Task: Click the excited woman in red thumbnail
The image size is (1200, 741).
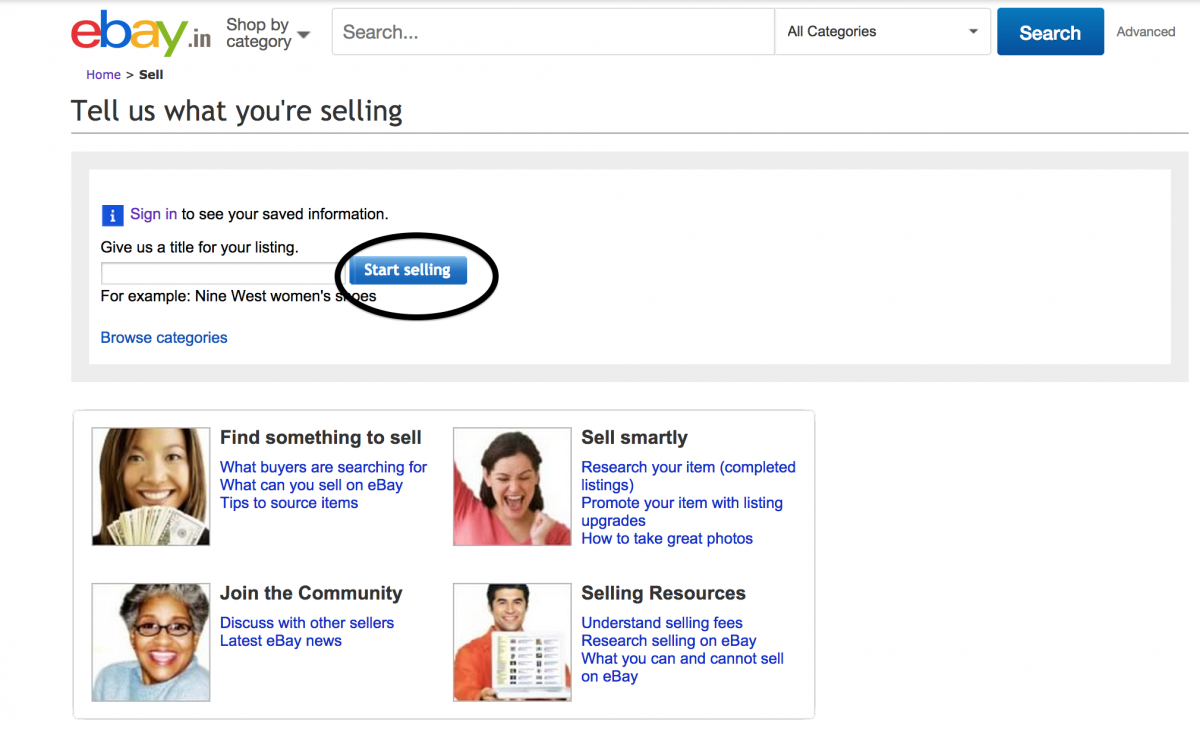Action: click(x=512, y=486)
